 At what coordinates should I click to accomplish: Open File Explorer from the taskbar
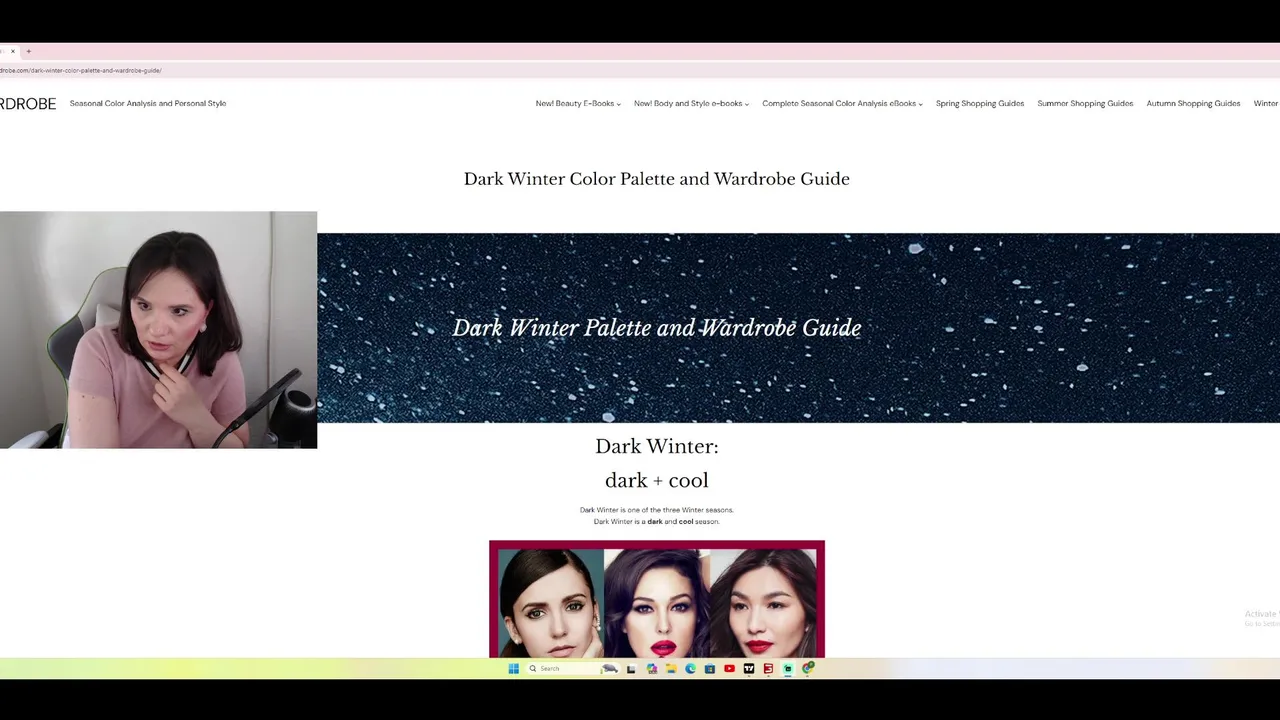point(671,668)
